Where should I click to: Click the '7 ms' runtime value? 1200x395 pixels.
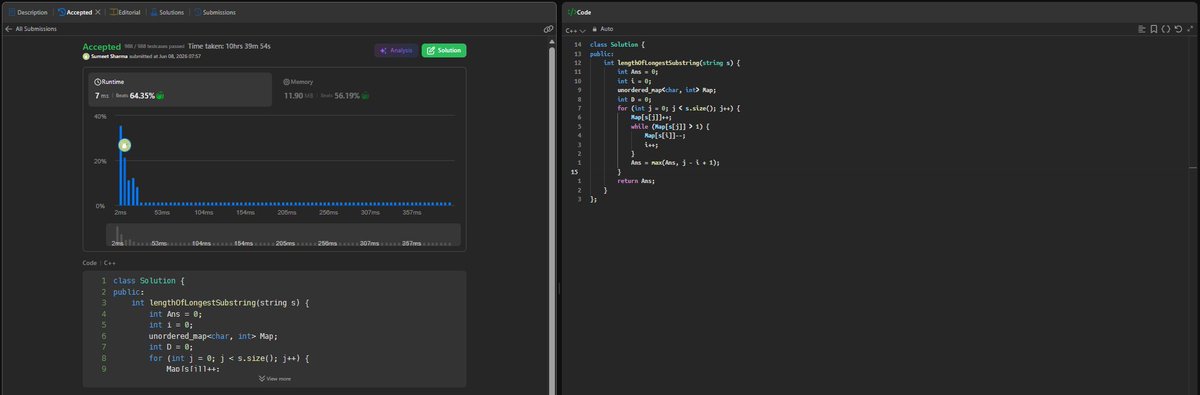coord(102,95)
